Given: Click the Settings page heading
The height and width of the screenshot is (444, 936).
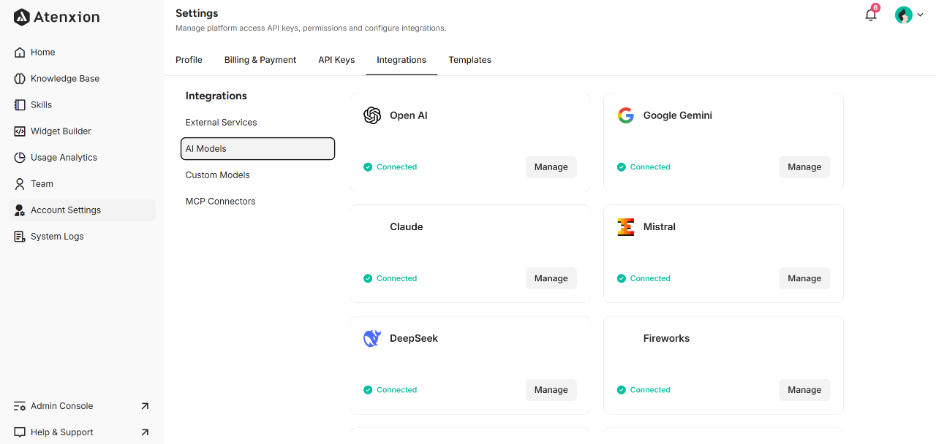Looking at the screenshot, I should coord(197,13).
